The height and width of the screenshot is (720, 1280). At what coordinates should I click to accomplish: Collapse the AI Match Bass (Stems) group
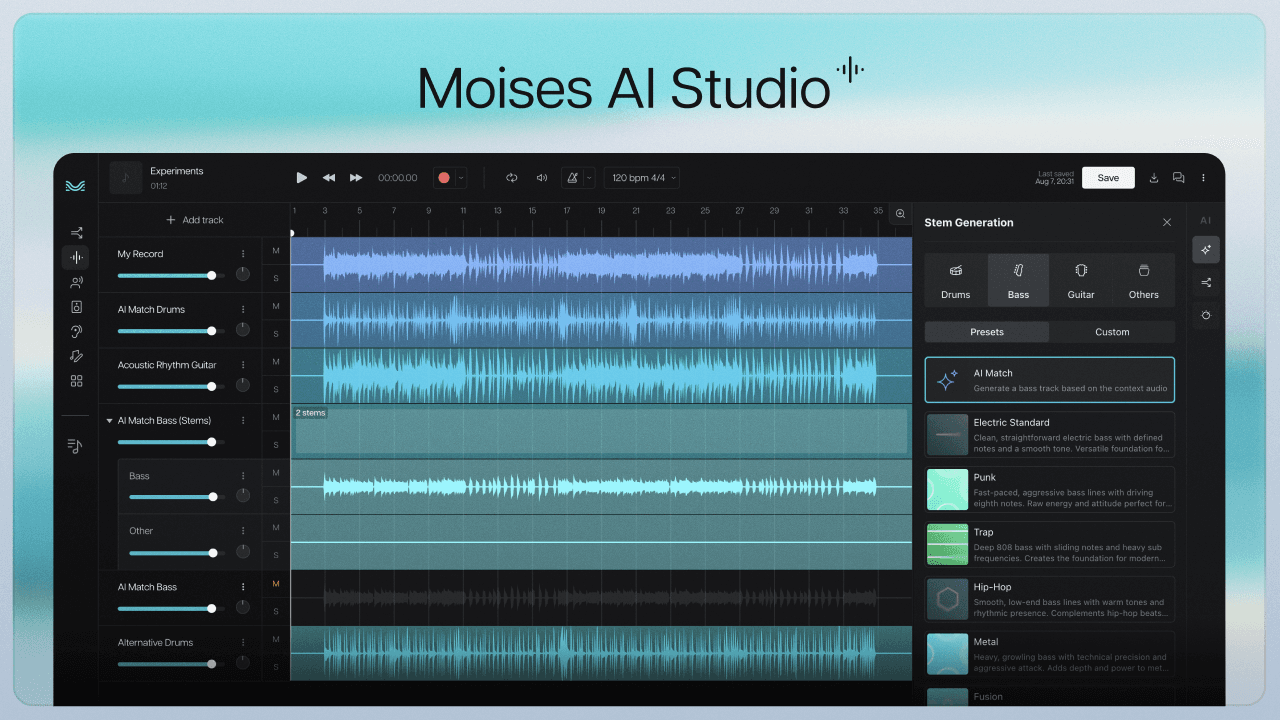click(109, 421)
